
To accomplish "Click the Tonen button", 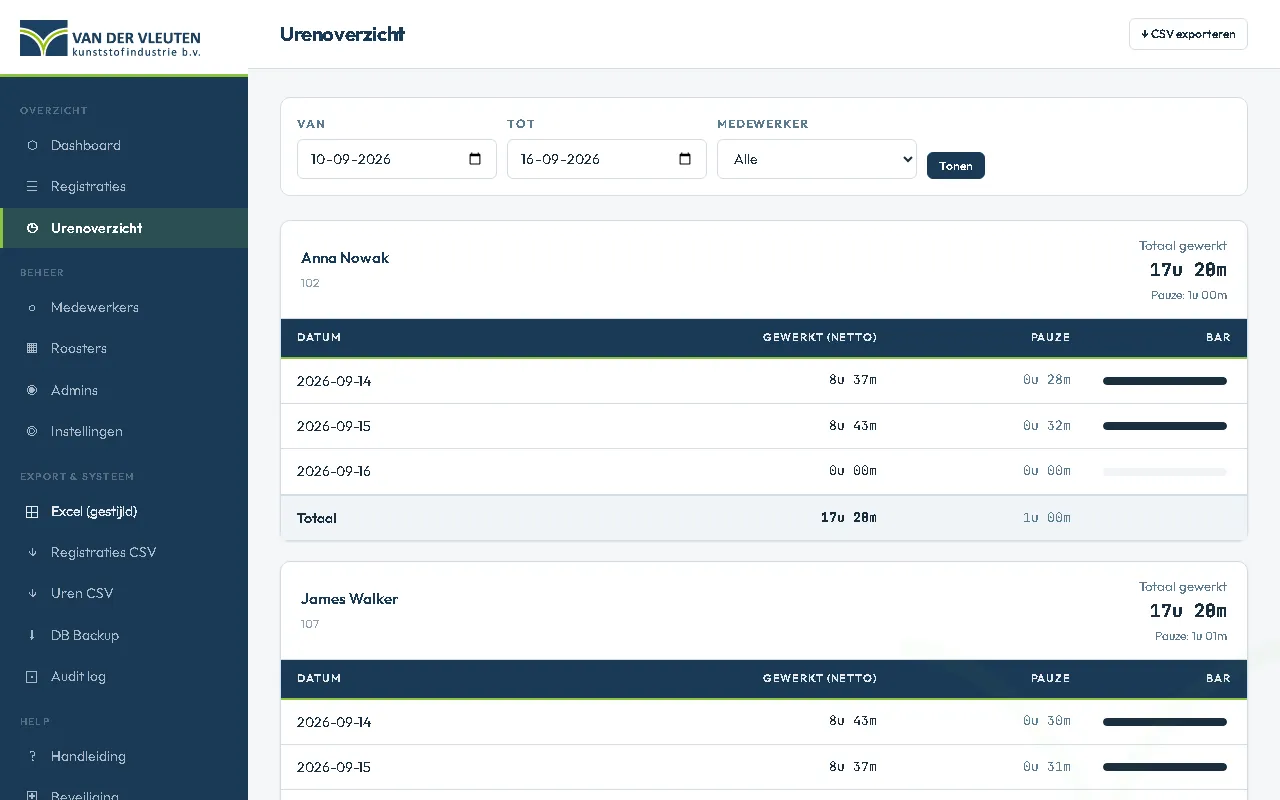I will [x=956, y=165].
